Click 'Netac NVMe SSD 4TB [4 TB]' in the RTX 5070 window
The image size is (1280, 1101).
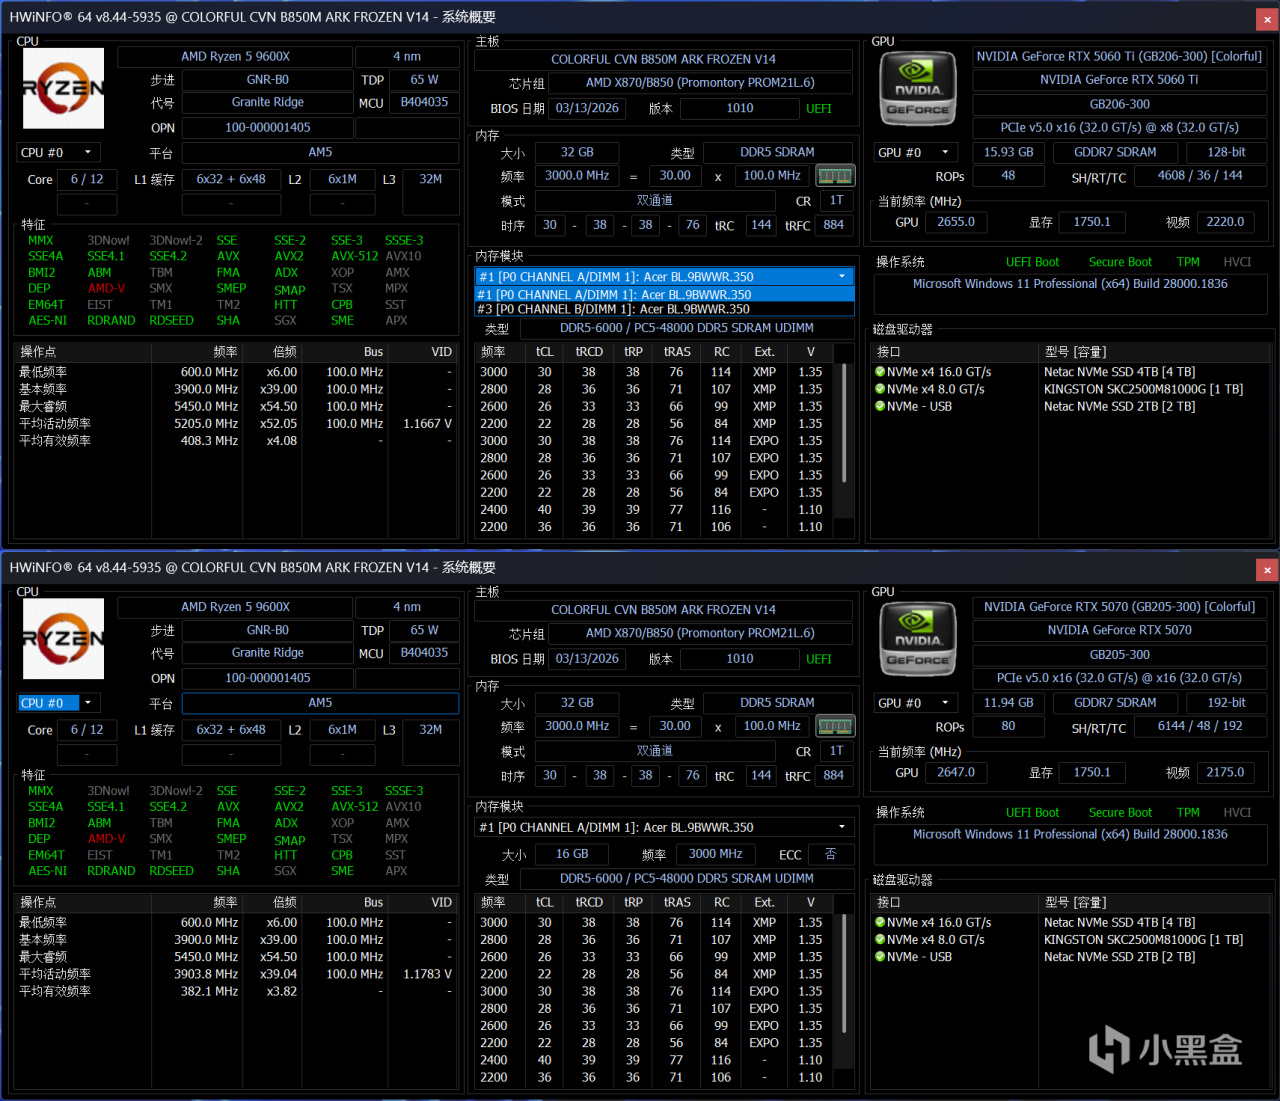point(1119,923)
